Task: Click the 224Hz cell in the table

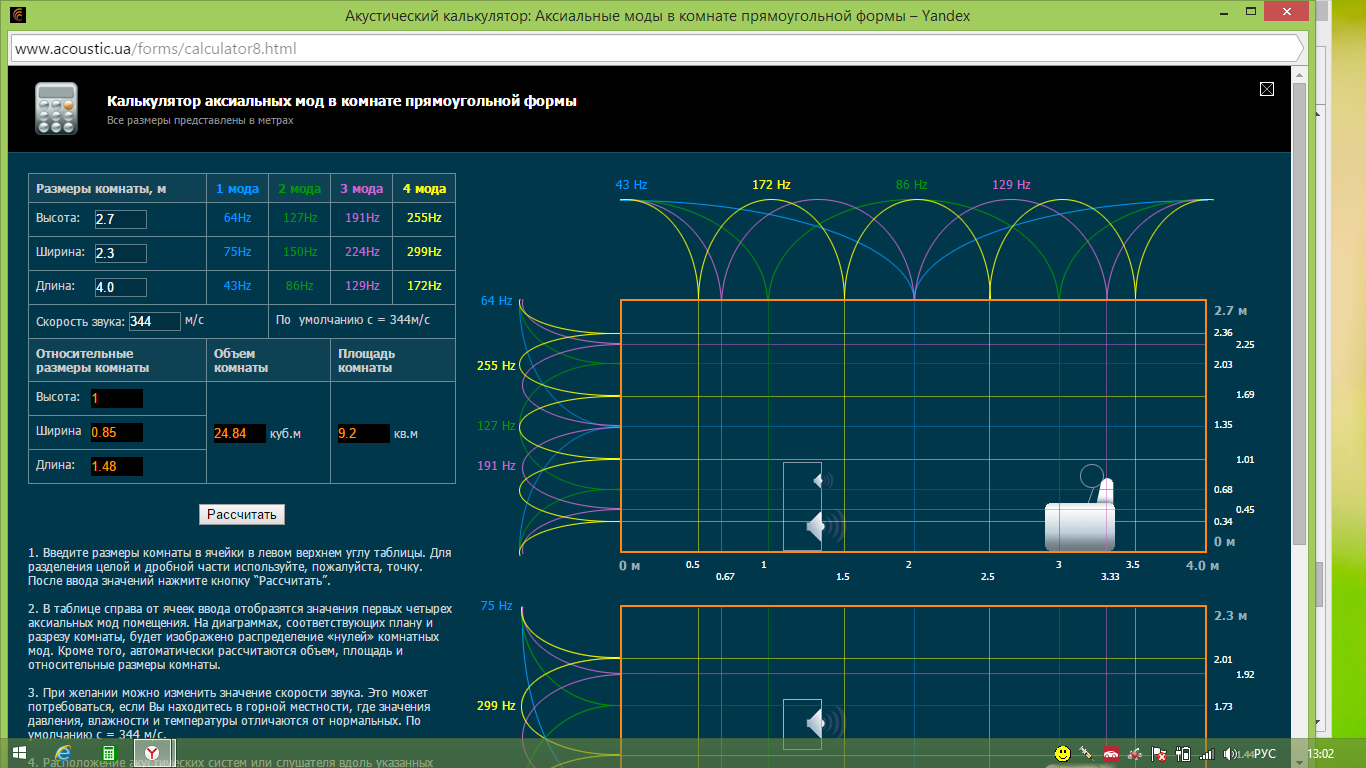Action: click(x=361, y=252)
